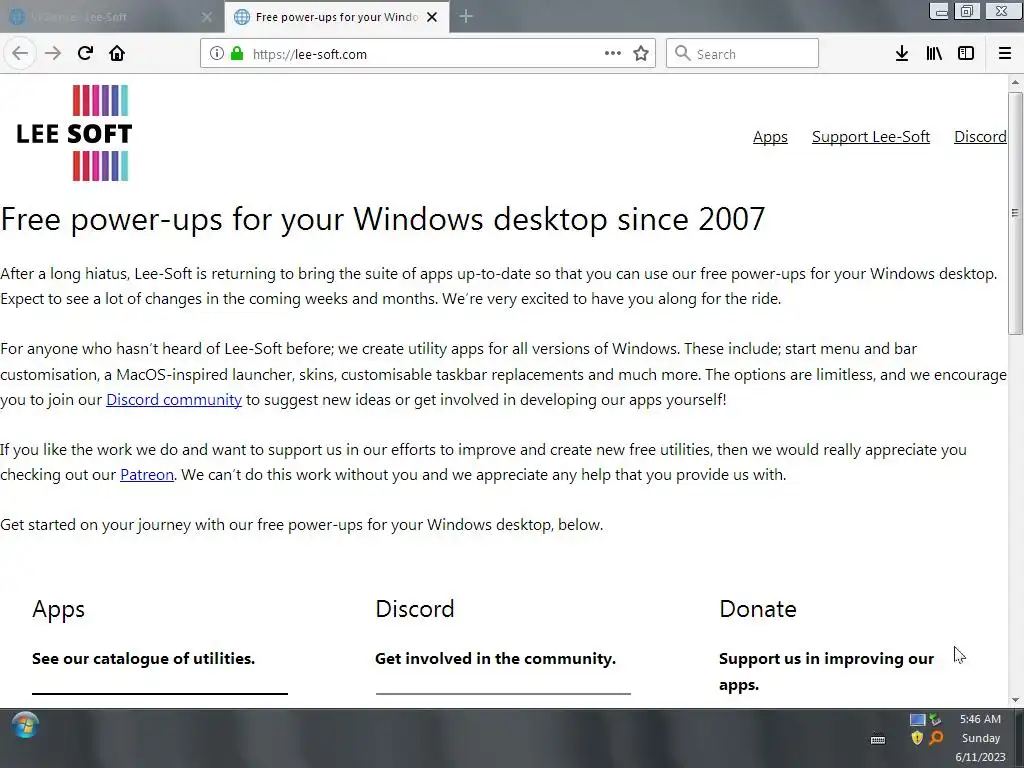This screenshot has height=768, width=1024.
Task: Click the Donate section heading
Action: pyautogui.click(x=758, y=609)
